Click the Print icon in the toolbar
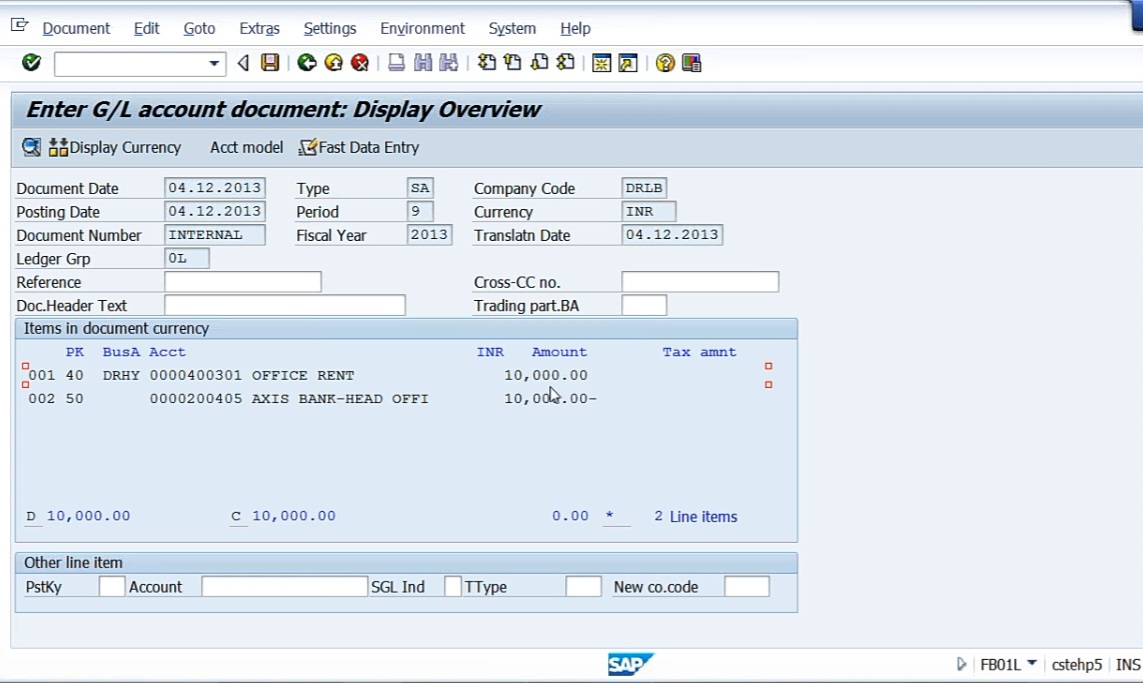The height and width of the screenshot is (683, 1143). 396,63
